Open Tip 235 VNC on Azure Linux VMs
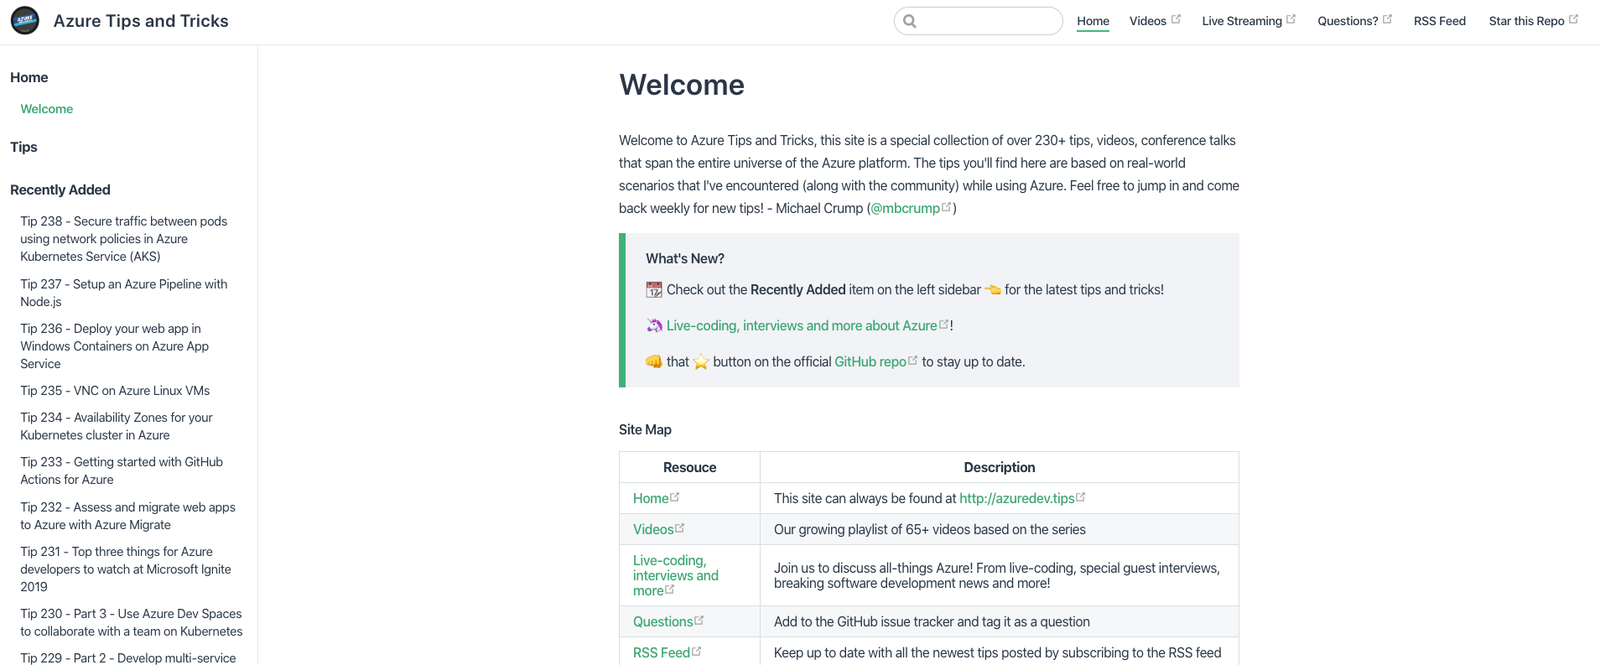The height and width of the screenshot is (665, 1600). (115, 391)
